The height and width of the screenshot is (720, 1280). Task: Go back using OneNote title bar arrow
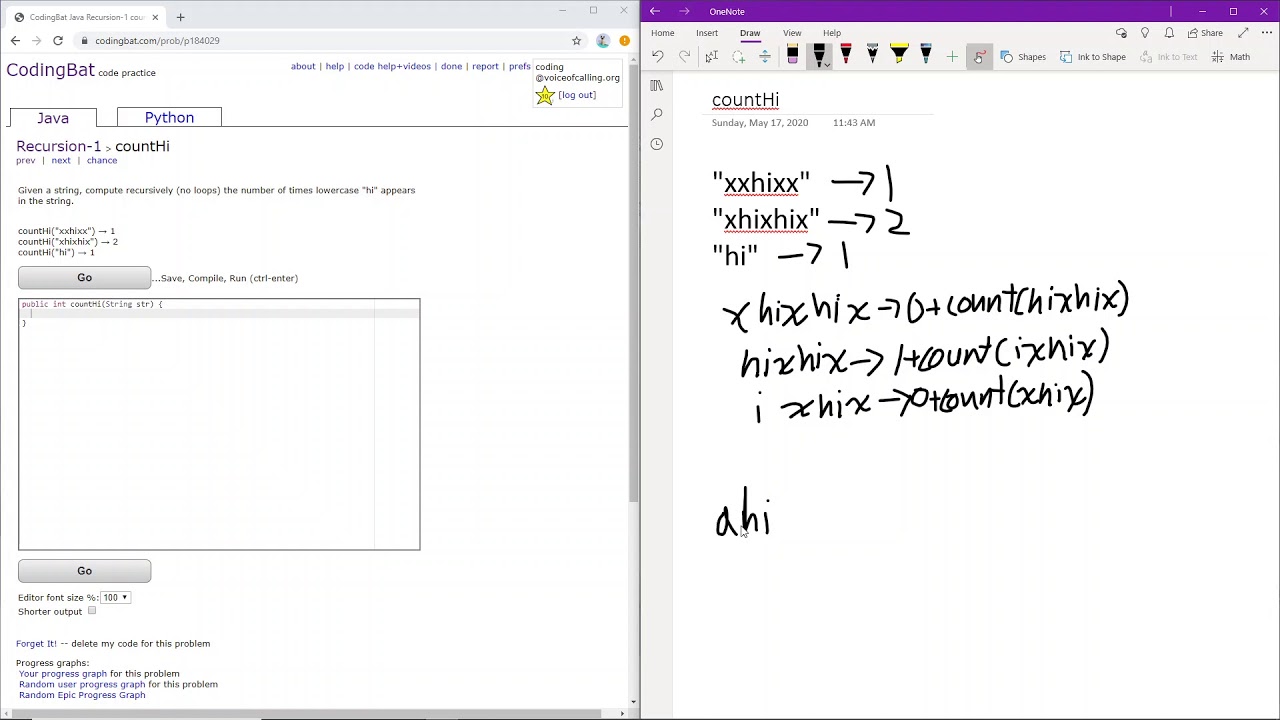coord(655,11)
